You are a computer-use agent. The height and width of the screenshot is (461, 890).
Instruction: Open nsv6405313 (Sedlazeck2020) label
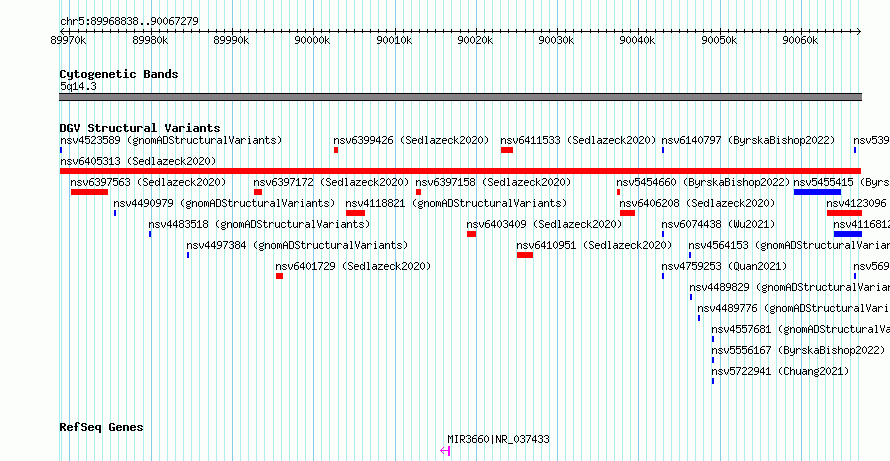138,161
